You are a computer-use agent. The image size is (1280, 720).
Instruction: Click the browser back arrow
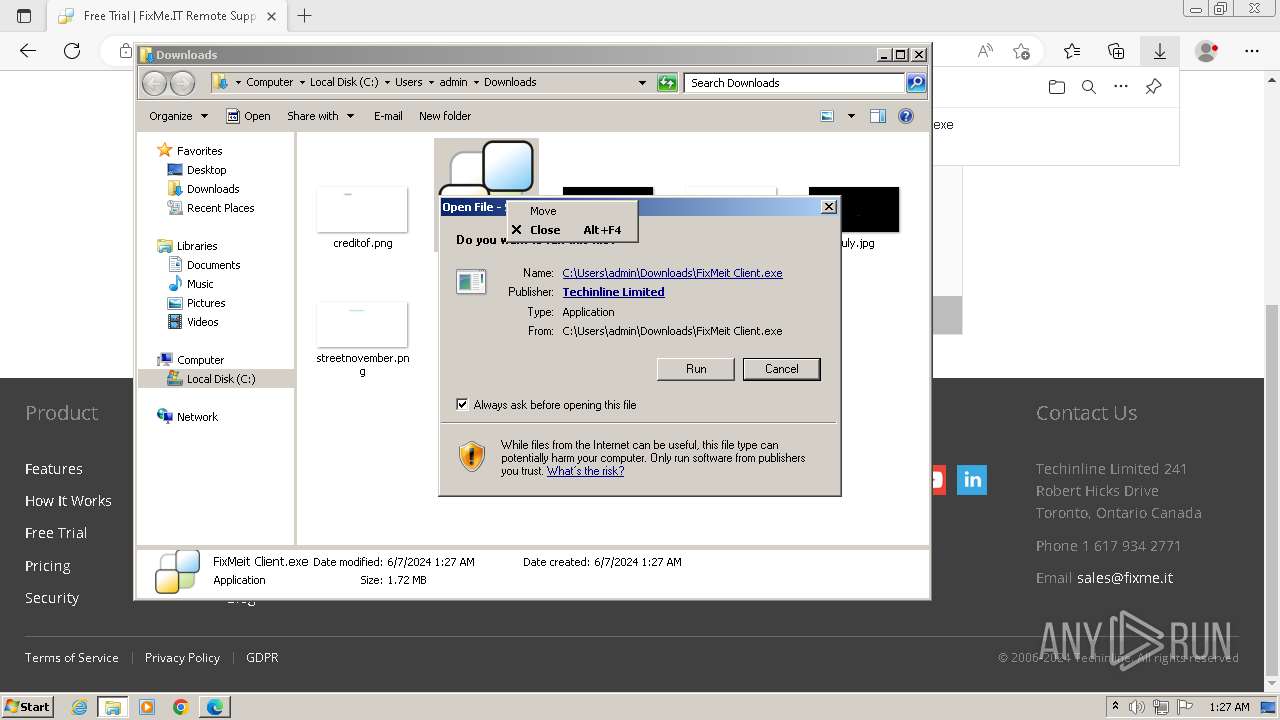(28, 51)
